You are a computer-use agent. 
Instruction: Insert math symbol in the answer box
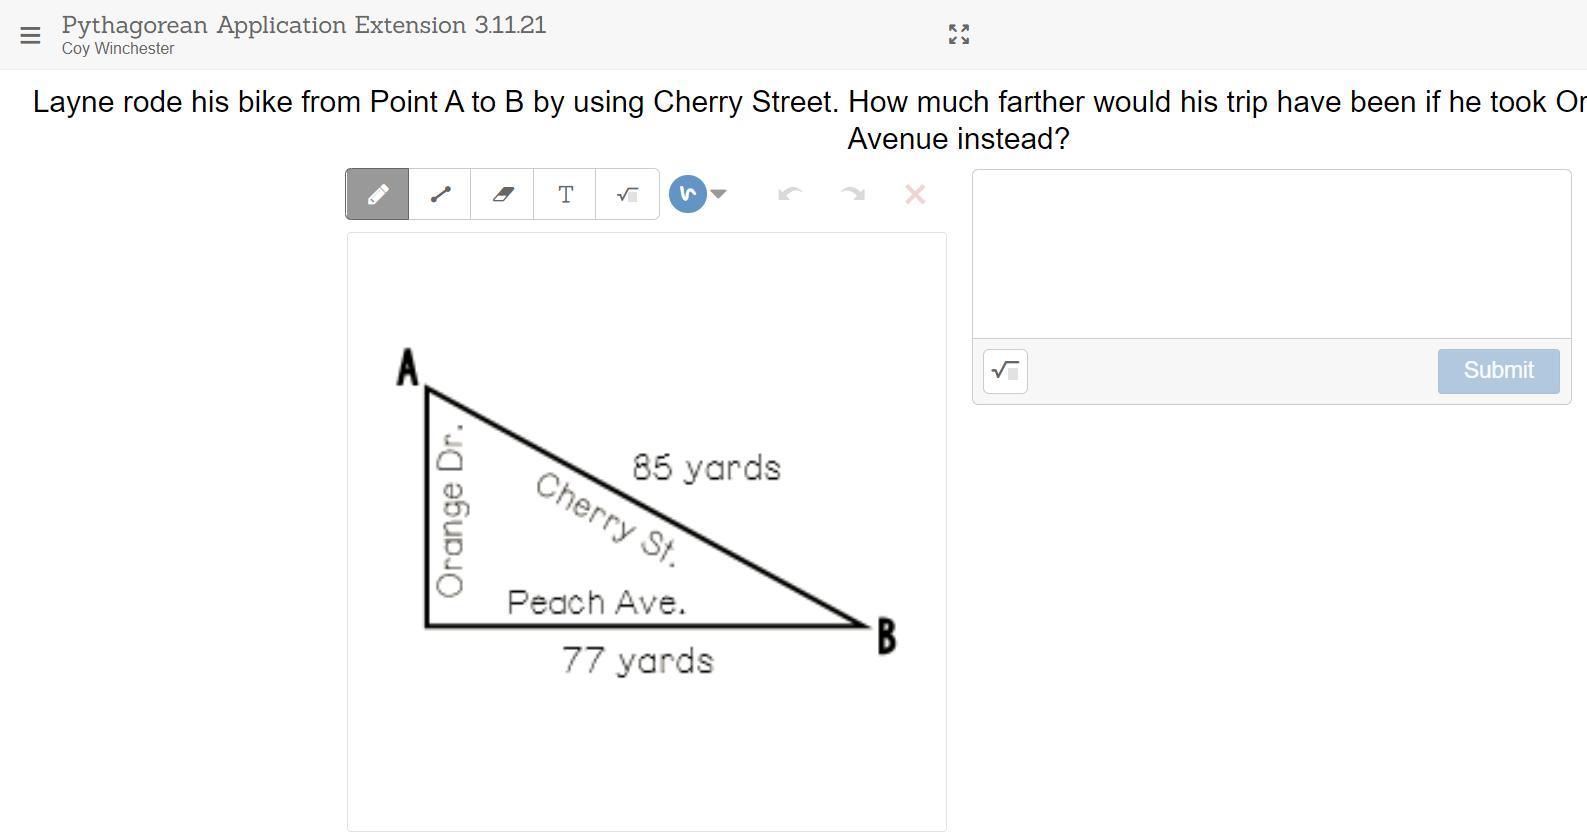click(x=1005, y=371)
